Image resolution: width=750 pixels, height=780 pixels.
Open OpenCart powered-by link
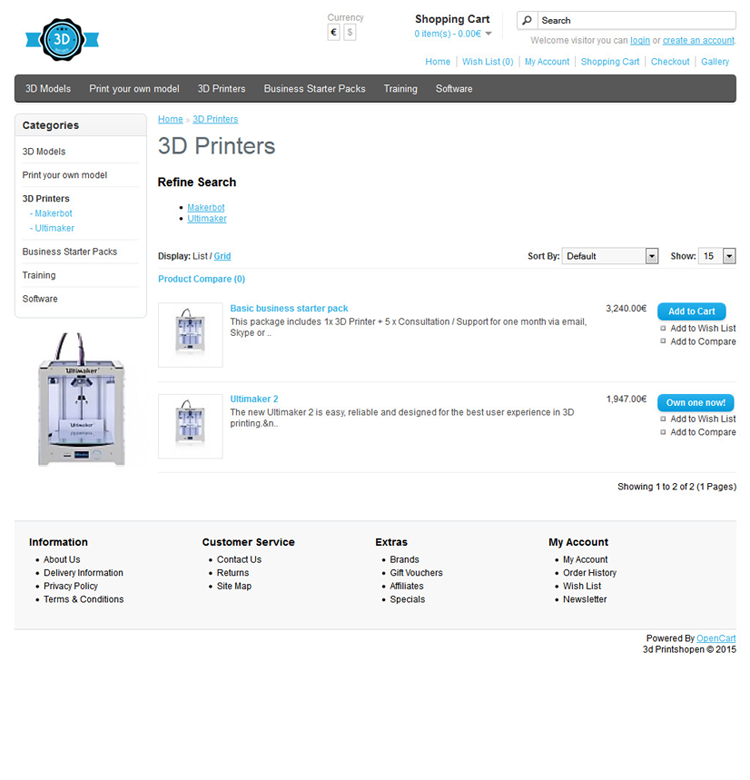[716, 638]
